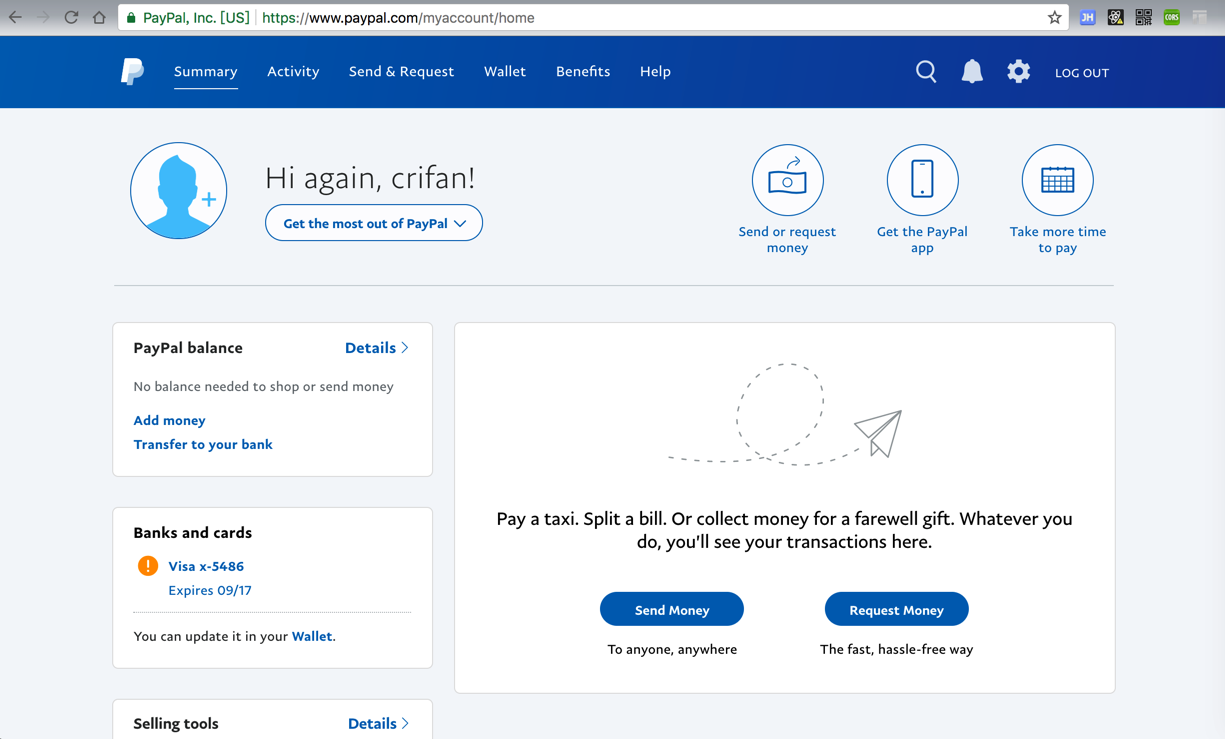Bookmark the page with the star icon
Viewport: 1225px width, 739px height.
[1054, 18]
